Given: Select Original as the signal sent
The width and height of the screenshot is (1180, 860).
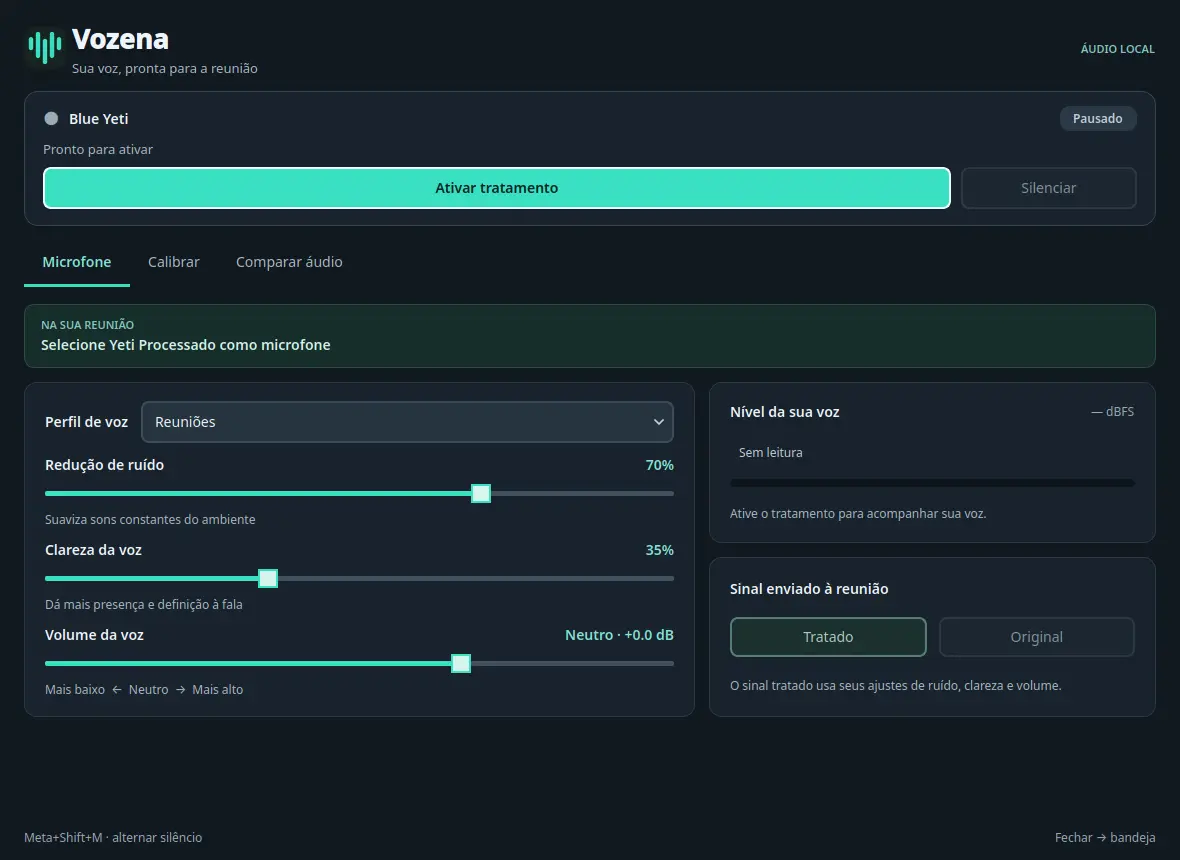Looking at the screenshot, I should click(x=1036, y=637).
